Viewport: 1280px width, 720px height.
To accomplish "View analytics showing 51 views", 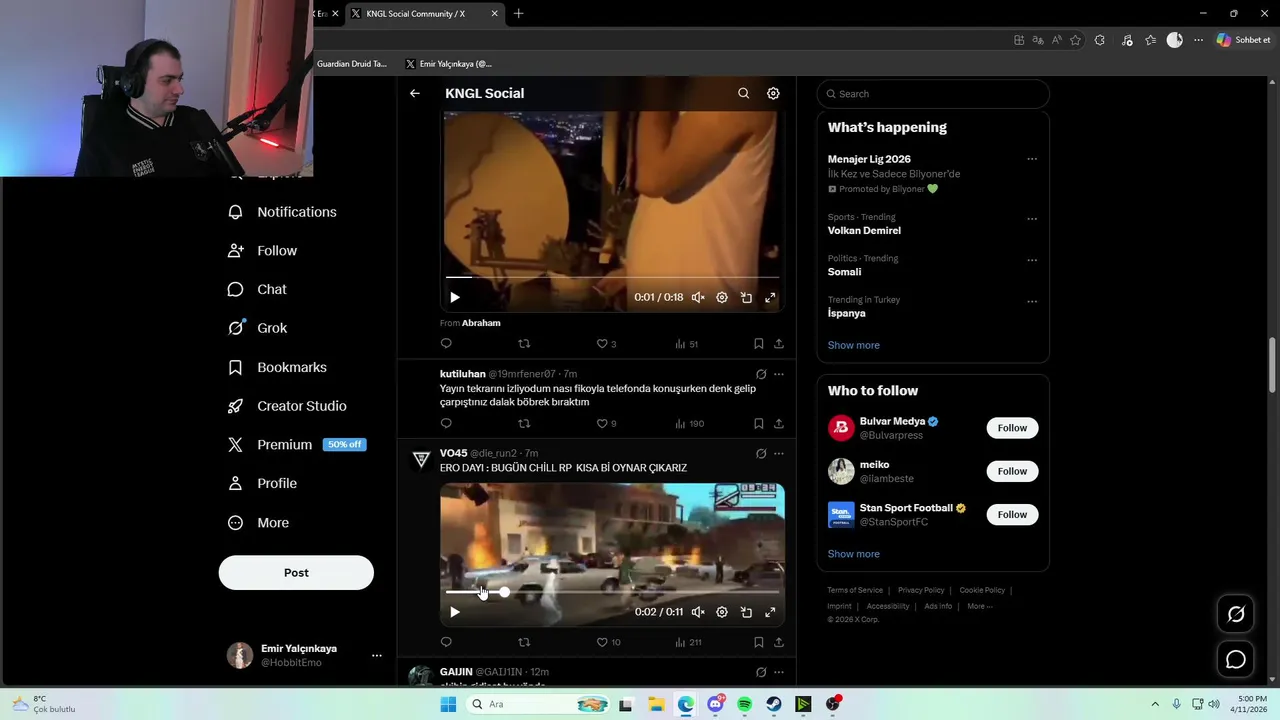I will [x=686, y=343].
